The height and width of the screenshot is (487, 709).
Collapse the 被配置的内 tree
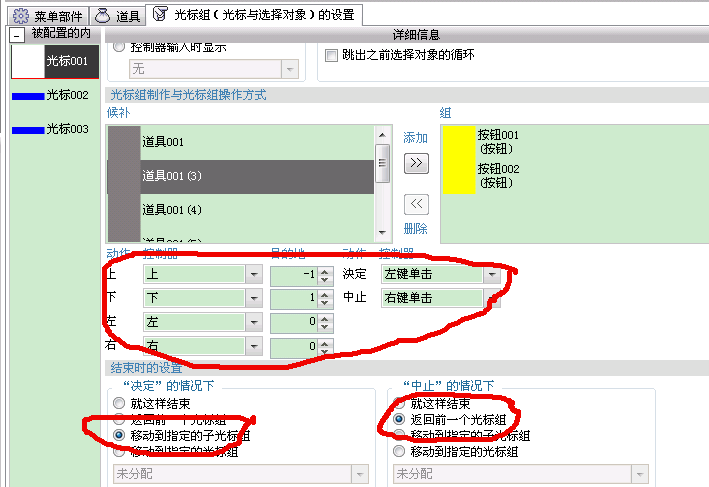[17, 34]
